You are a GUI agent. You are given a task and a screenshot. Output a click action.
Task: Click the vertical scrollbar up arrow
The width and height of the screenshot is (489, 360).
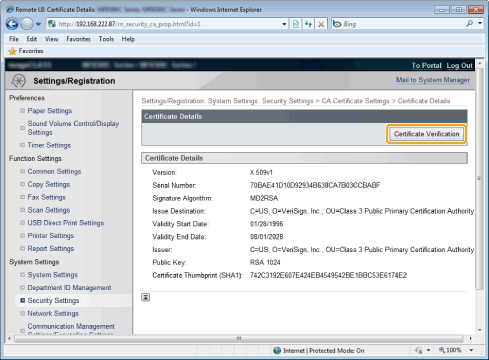480,63
